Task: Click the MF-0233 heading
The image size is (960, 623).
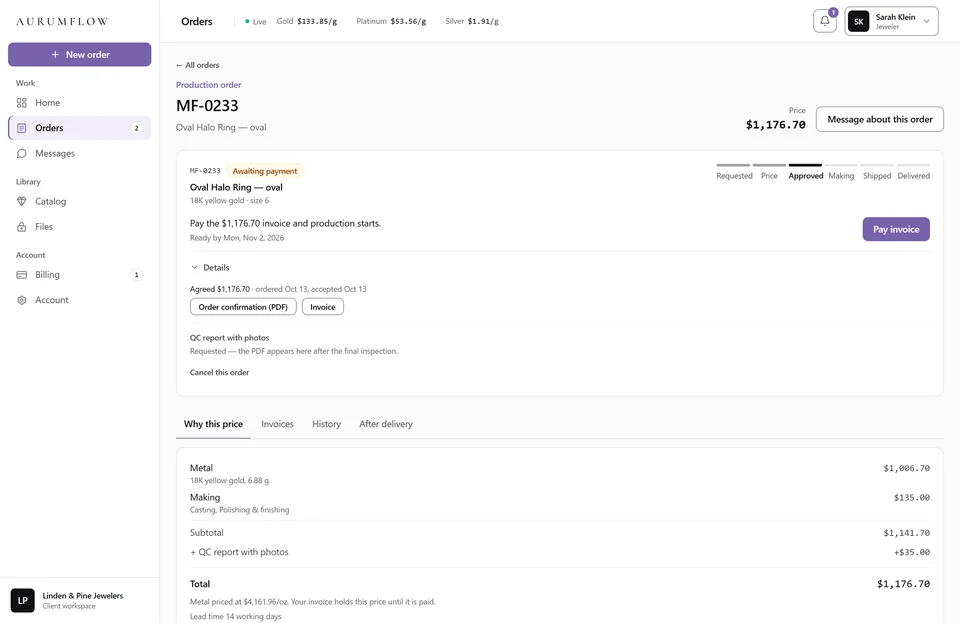Action: pos(207,106)
